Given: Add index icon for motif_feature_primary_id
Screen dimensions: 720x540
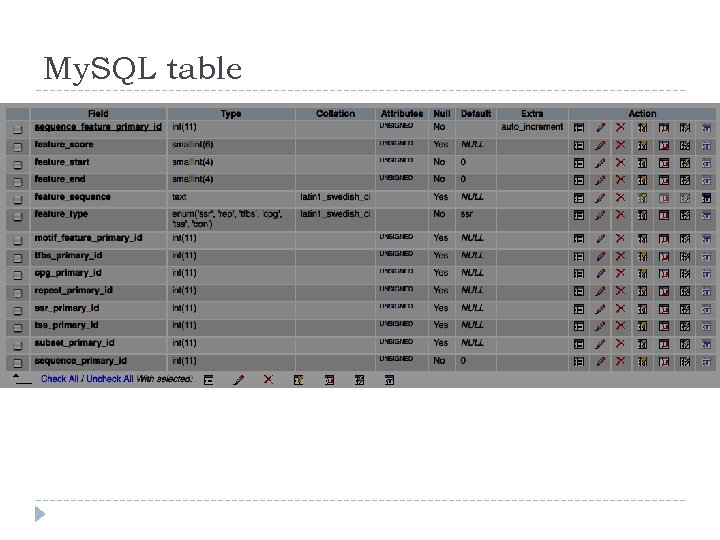Looking at the screenshot, I should (x=685, y=239).
